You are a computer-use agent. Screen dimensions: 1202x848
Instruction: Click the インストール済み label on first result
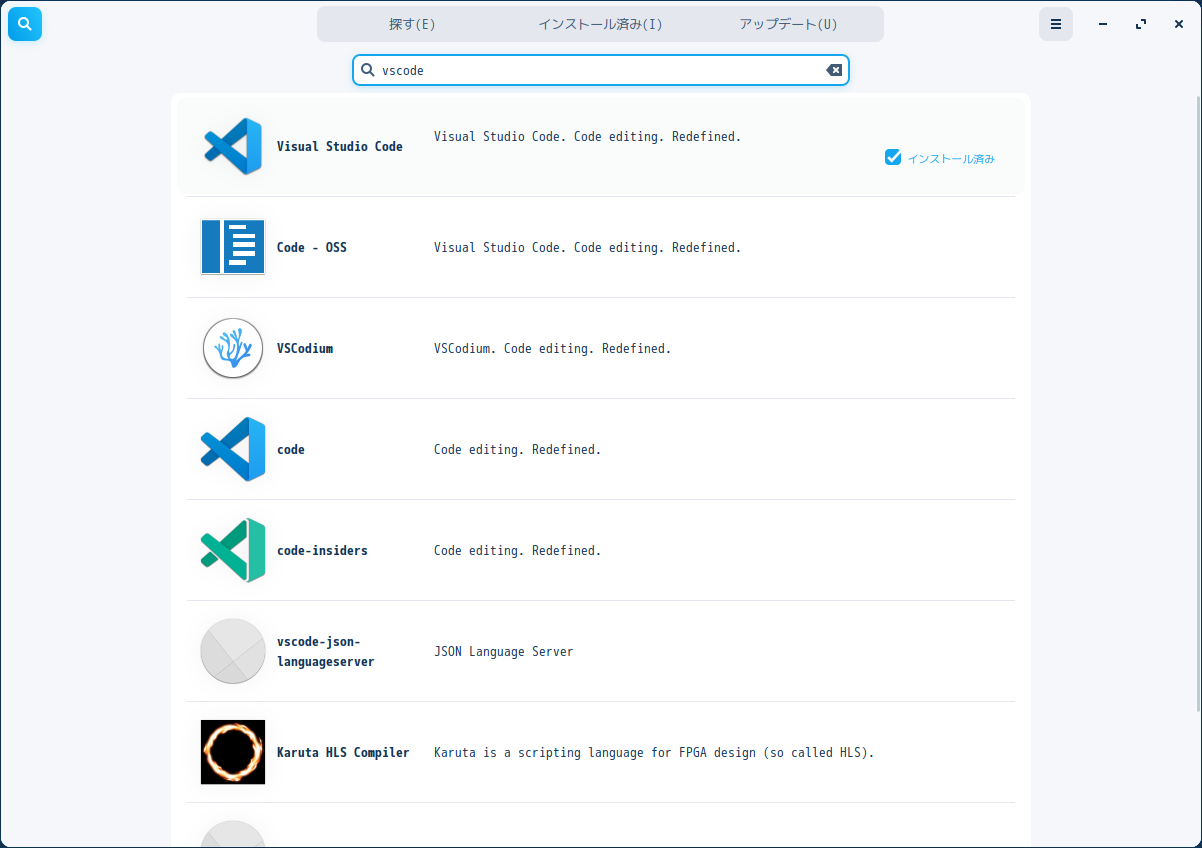pos(951,158)
